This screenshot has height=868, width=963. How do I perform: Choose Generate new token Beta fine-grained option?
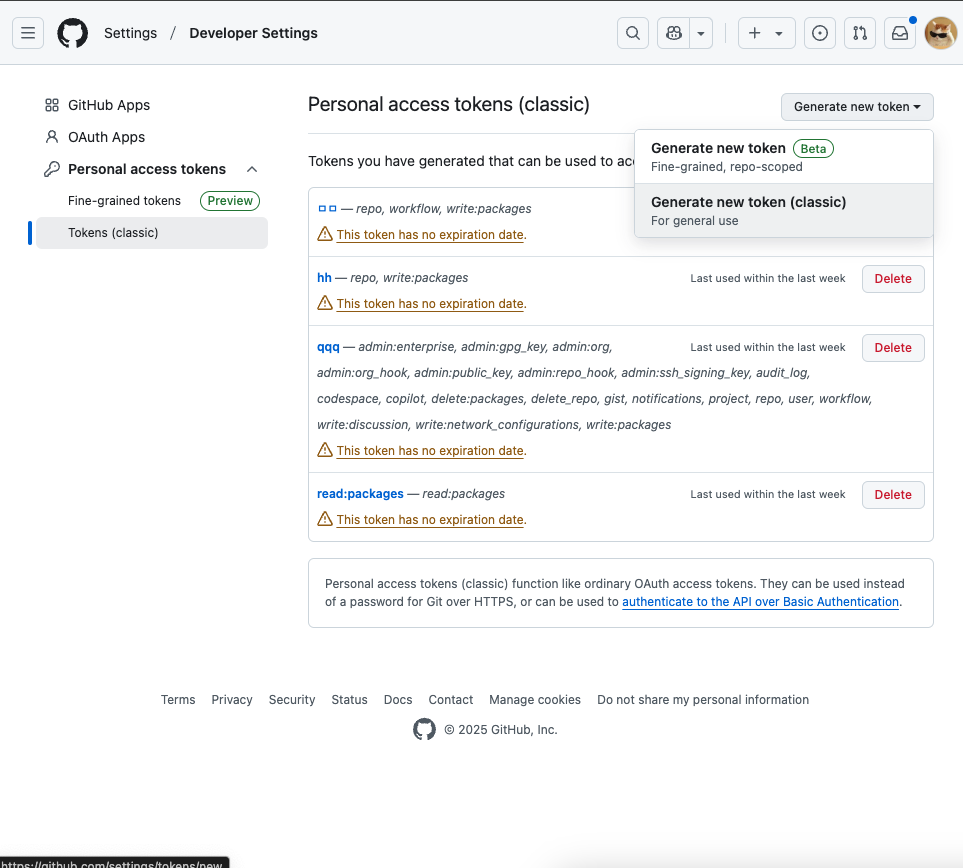pyautogui.click(x=784, y=157)
